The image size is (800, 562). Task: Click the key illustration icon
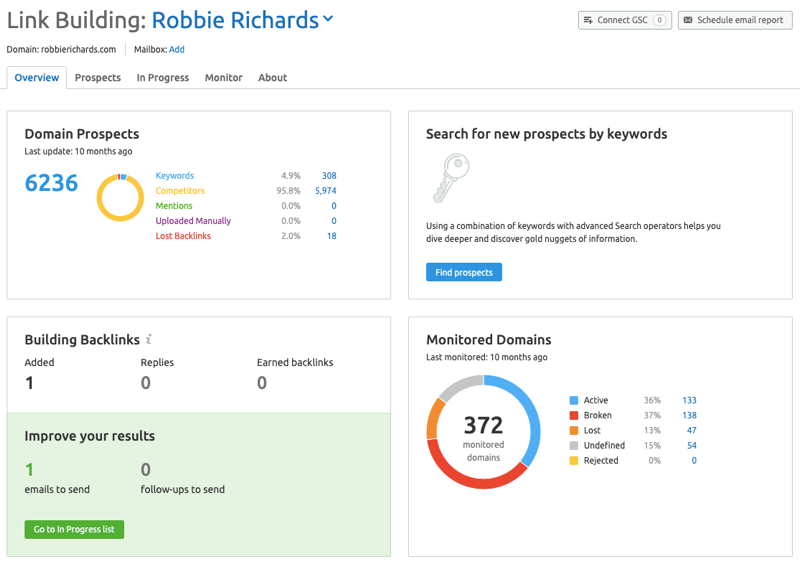[x=450, y=178]
